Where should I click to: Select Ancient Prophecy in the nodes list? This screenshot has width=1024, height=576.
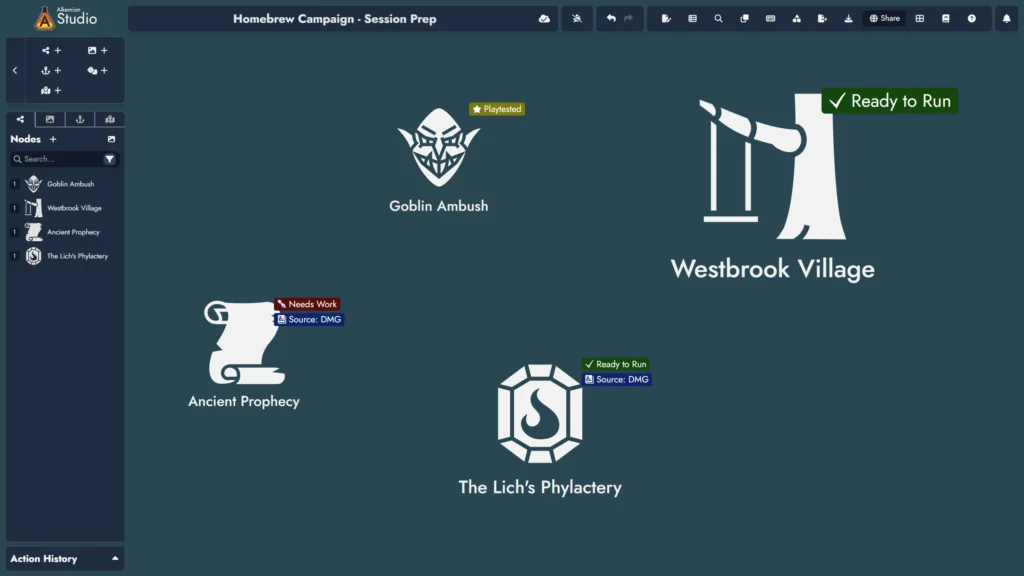click(x=73, y=232)
